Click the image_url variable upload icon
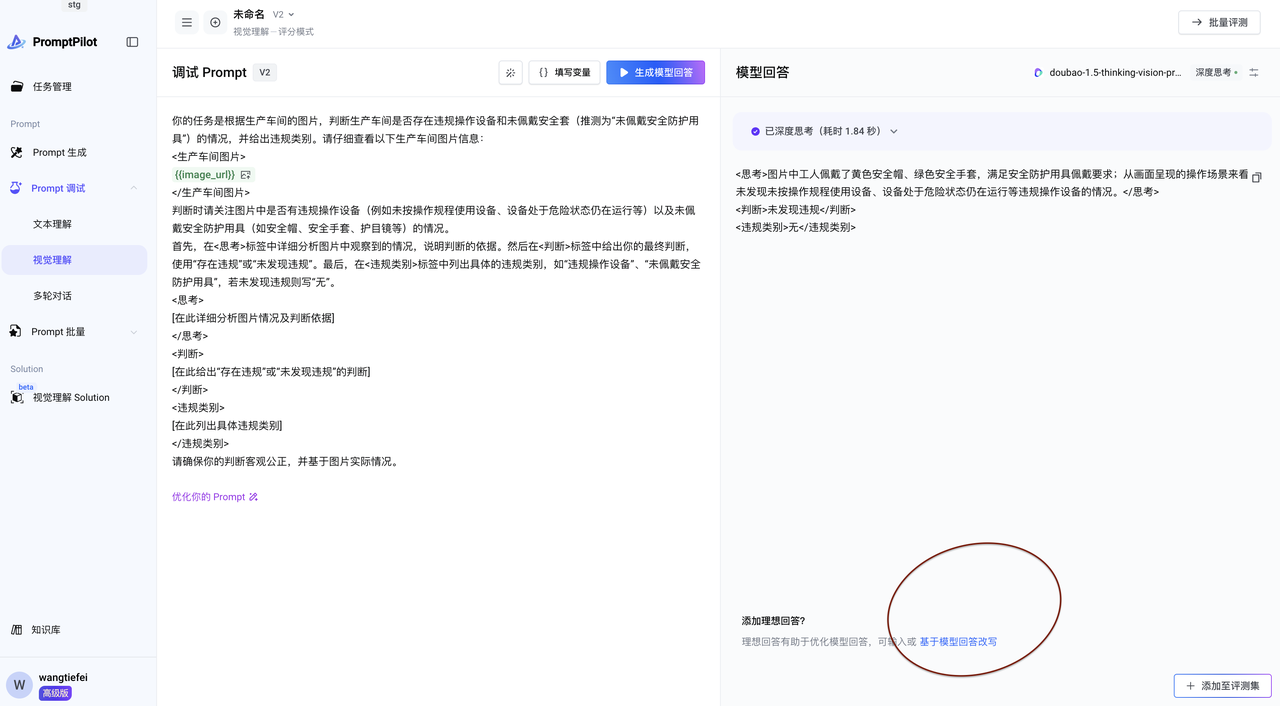Screen dimensions: 1280x706 246,175
